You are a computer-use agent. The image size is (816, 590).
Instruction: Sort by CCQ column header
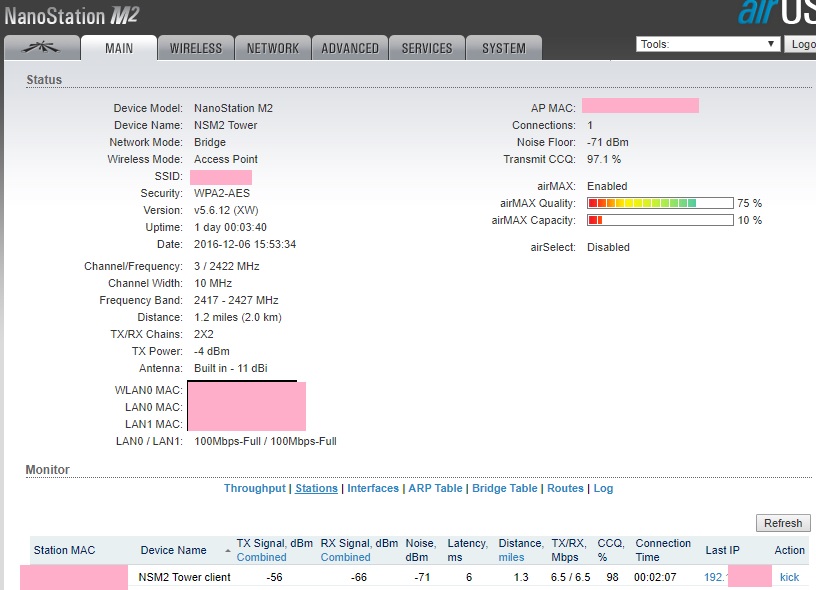click(x=610, y=550)
